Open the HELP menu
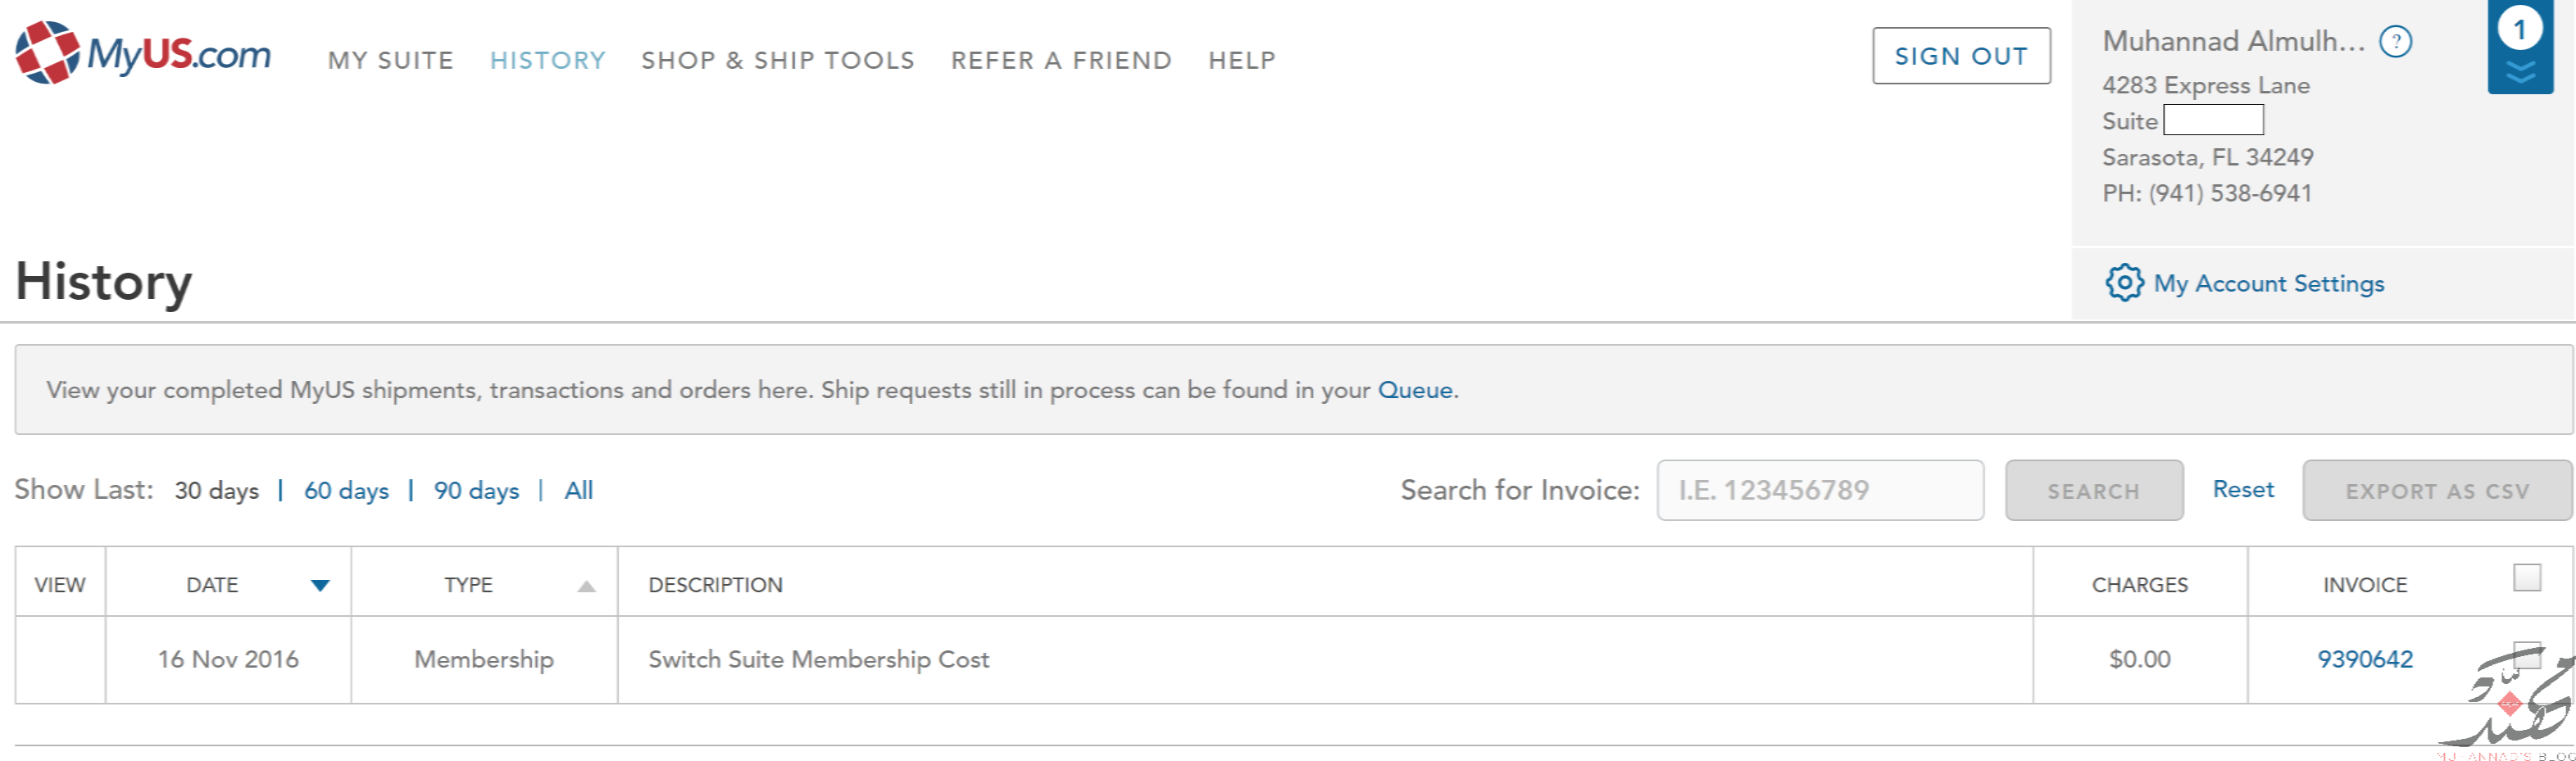 (1242, 61)
